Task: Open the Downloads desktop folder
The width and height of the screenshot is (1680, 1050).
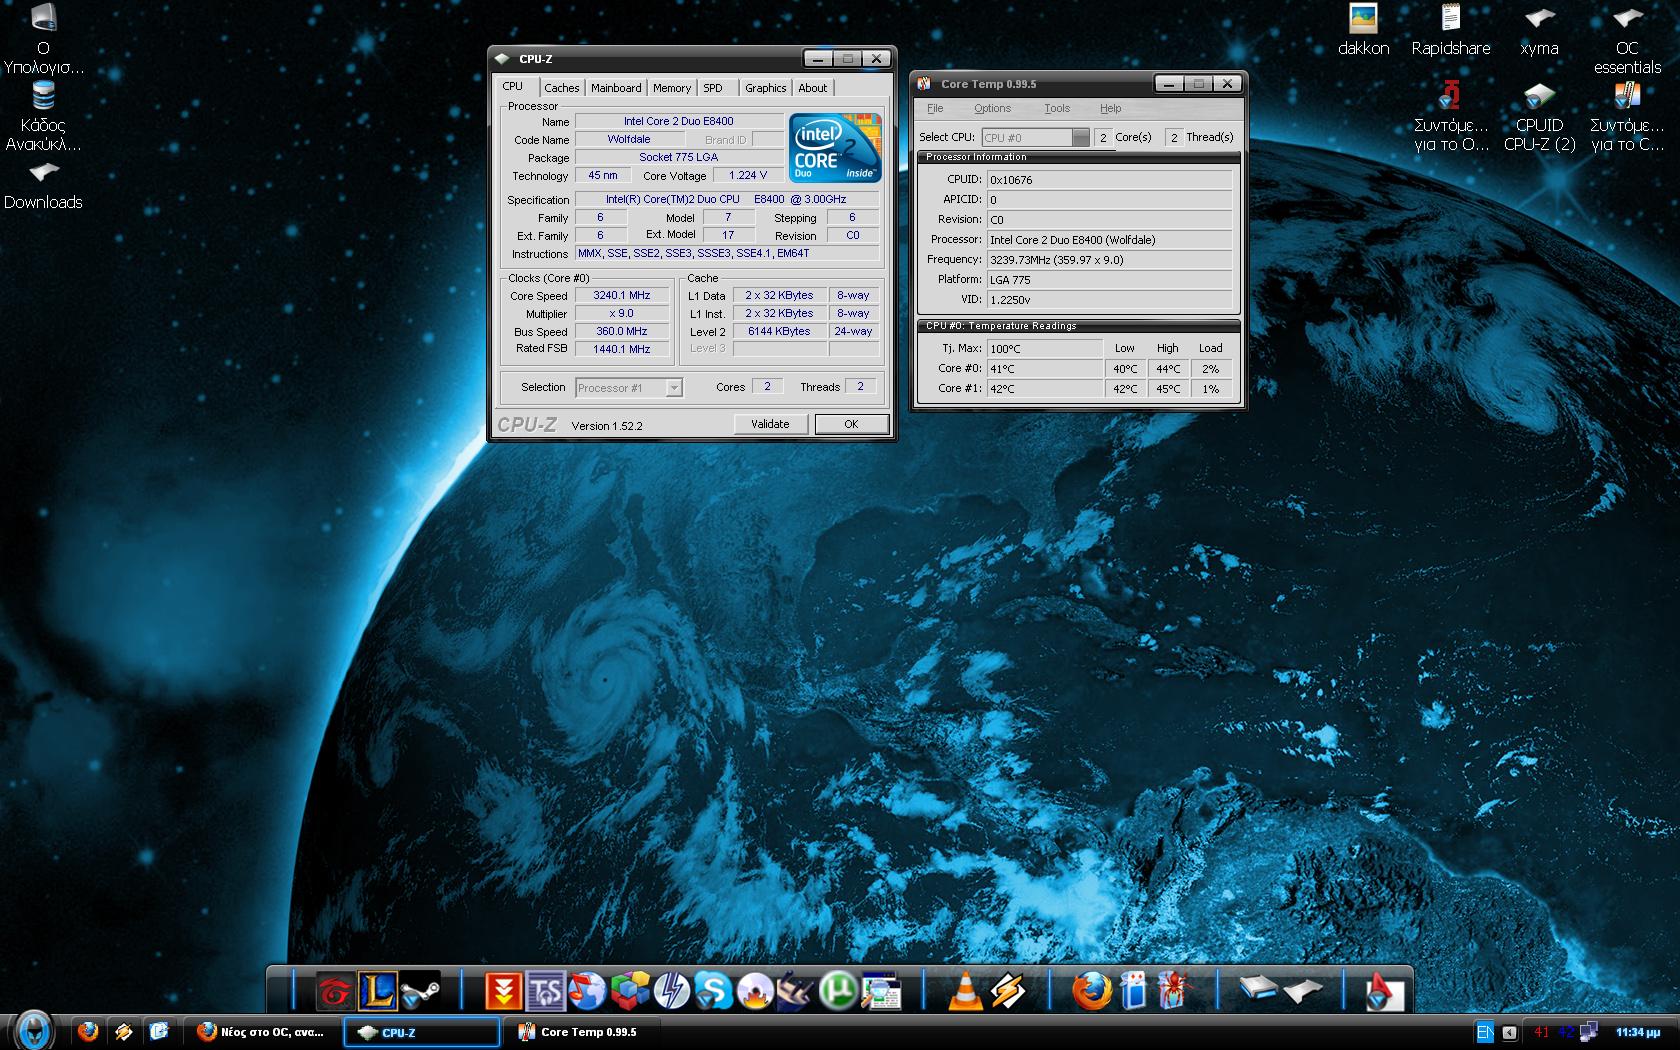Action: (x=43, y=185)
